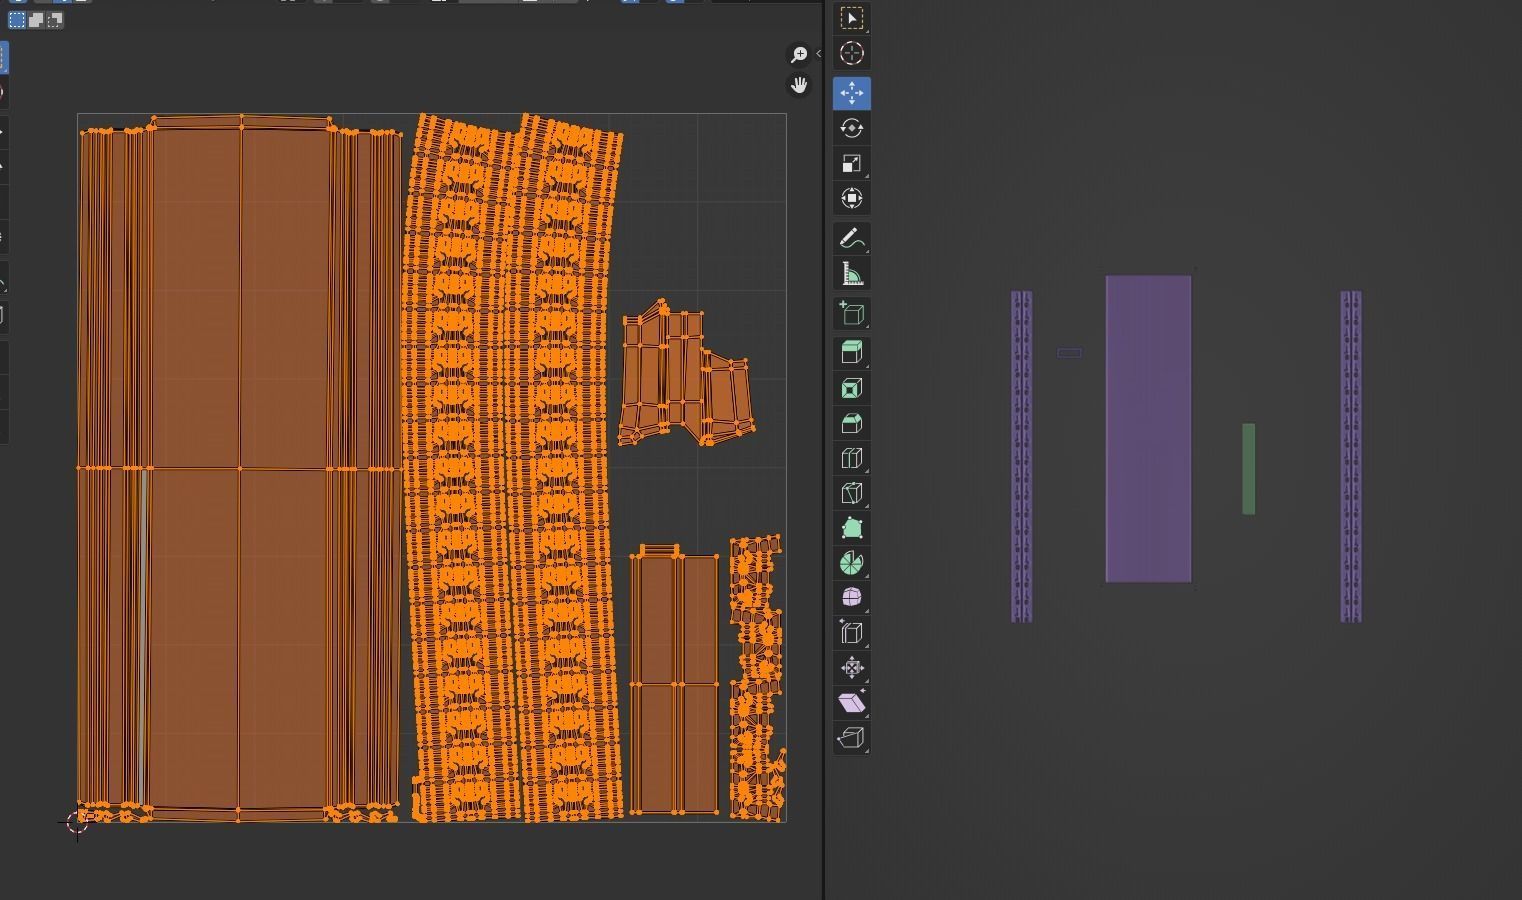Image resolution: width=1522 pixels, height=900 pixels.
Task: Expand the UV editor sidebar arrow
Action: click(x=819, y=54)
